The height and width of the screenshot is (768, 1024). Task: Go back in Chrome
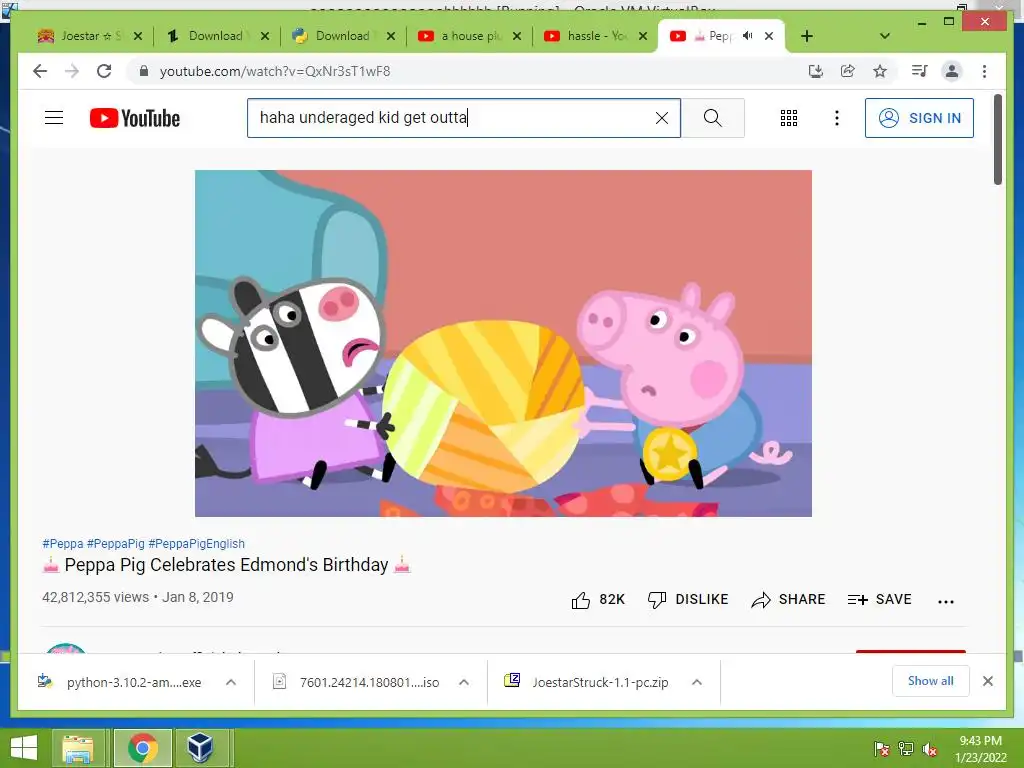point(40,71)
